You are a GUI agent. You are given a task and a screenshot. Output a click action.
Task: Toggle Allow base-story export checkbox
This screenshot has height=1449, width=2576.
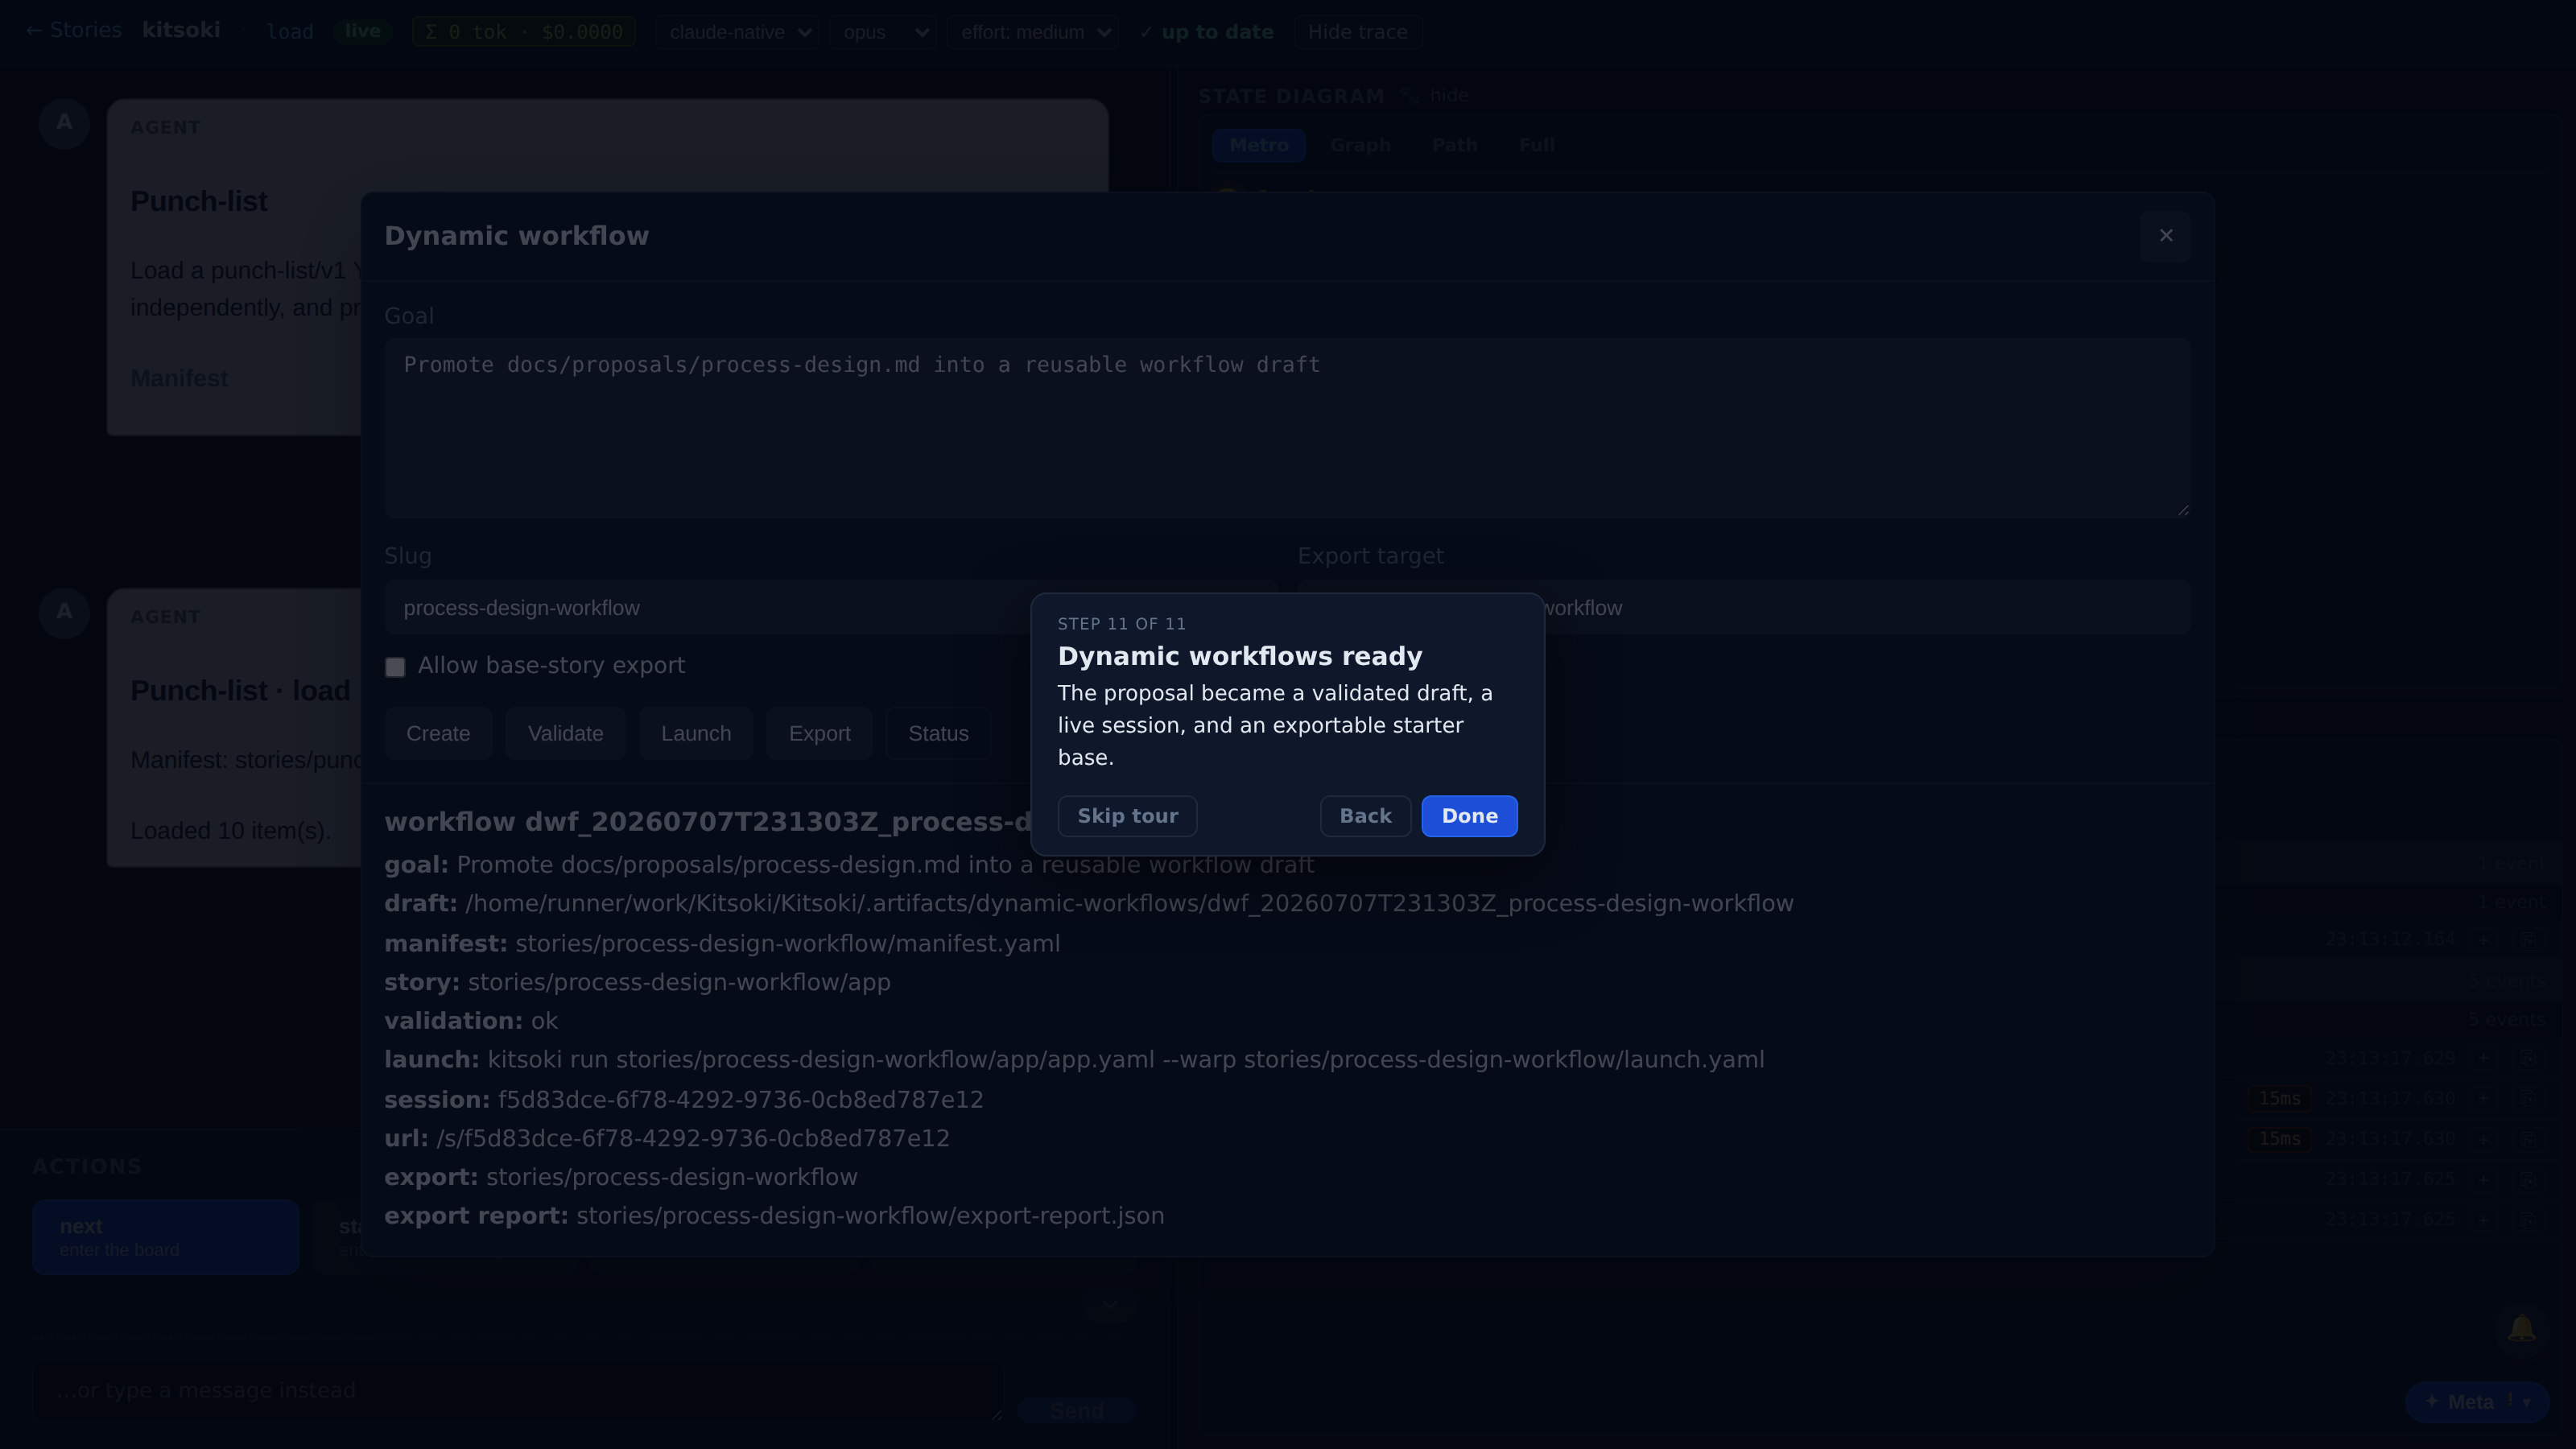395,667
